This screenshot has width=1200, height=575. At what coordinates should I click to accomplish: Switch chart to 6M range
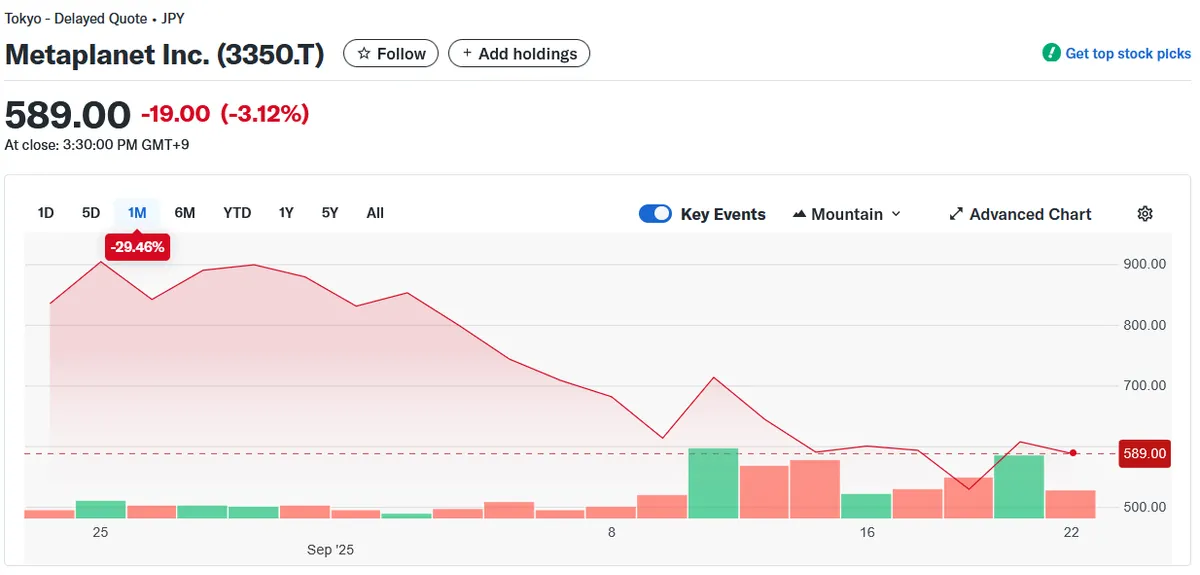(185, 213)
